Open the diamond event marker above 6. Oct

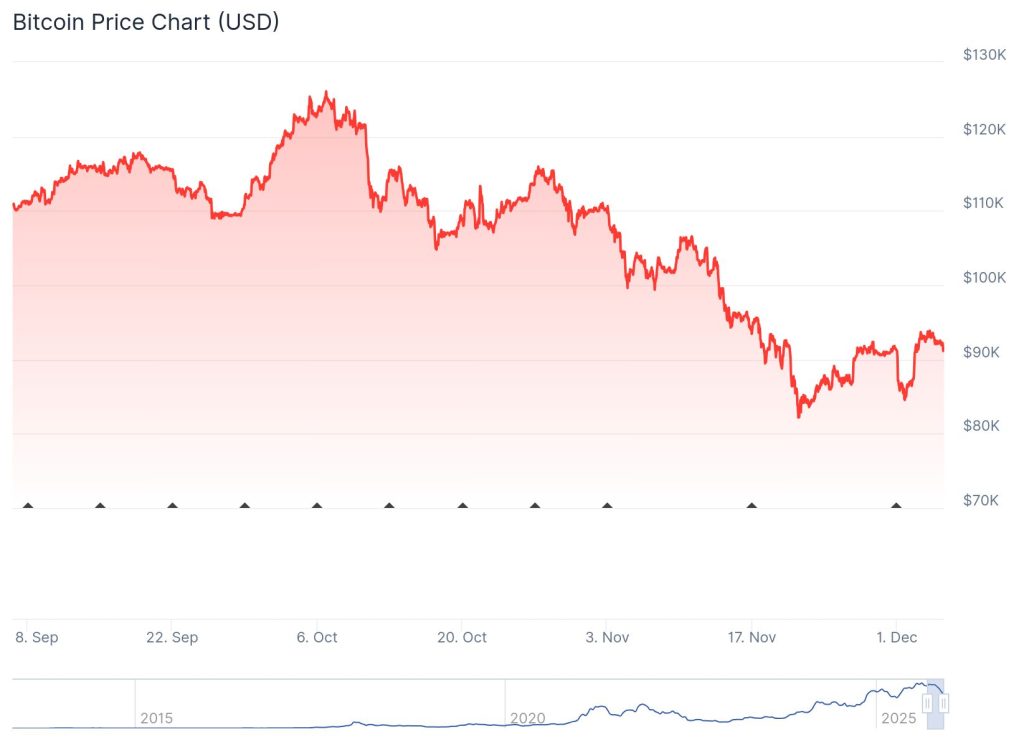click(317, 506)
